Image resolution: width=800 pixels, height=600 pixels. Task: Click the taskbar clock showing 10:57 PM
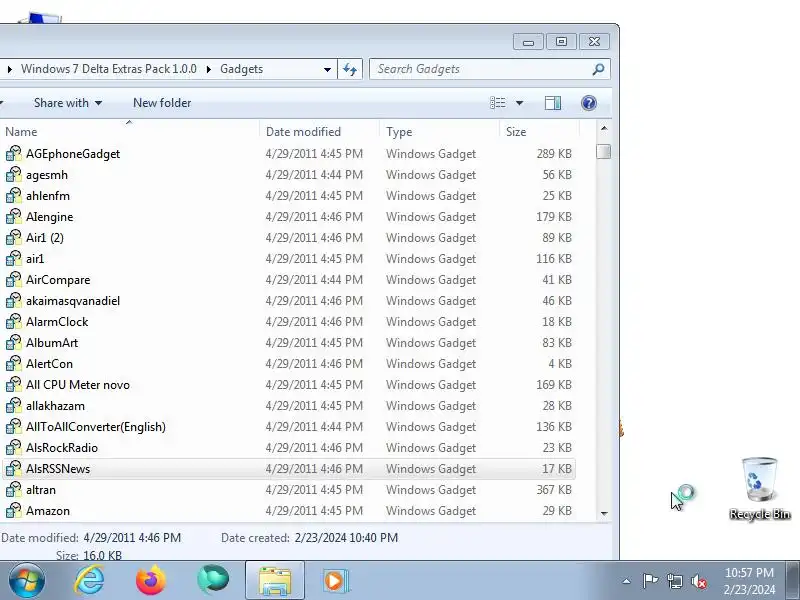click(749, 581)
